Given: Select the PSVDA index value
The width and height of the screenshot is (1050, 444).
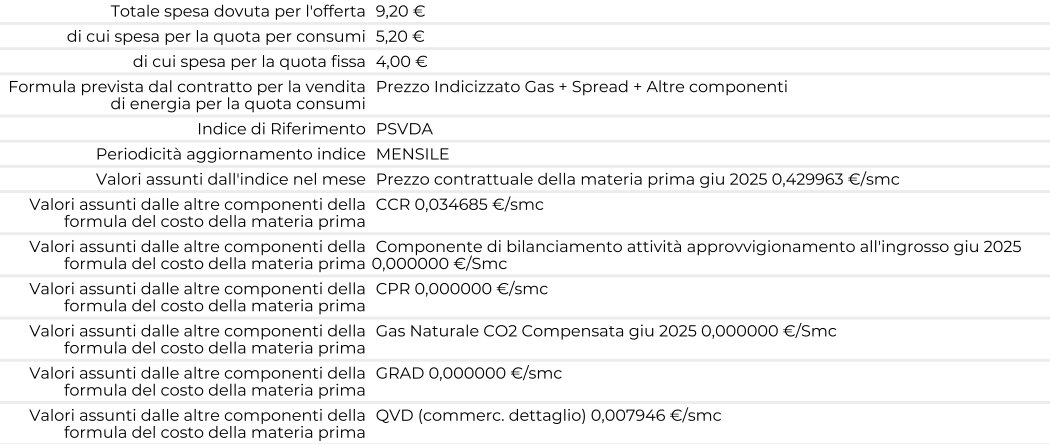Looking at the screenshot, I should click(x=404, y=129).
